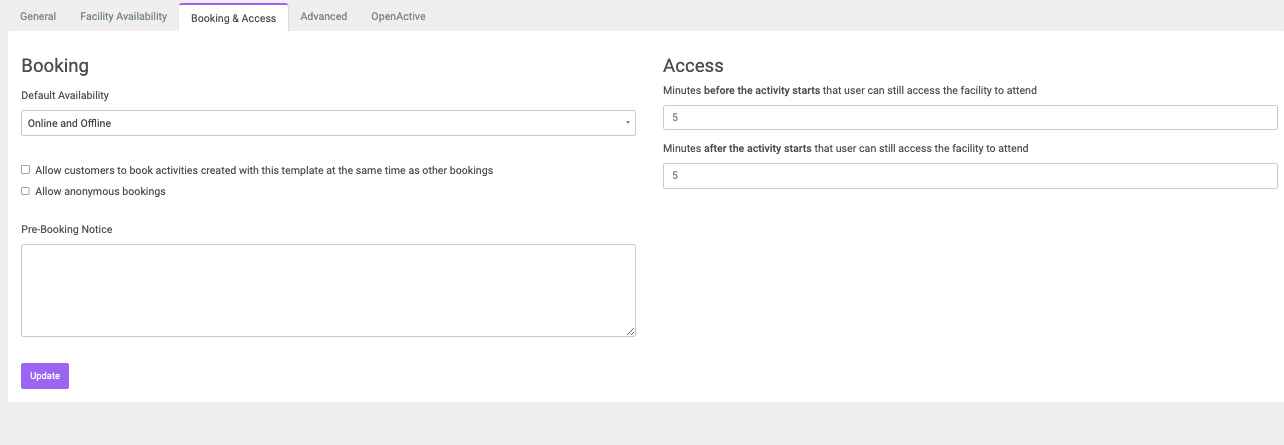Open the OpenActive tab
Viewport: 1284px width, 445px height.
tap(398, 16)
